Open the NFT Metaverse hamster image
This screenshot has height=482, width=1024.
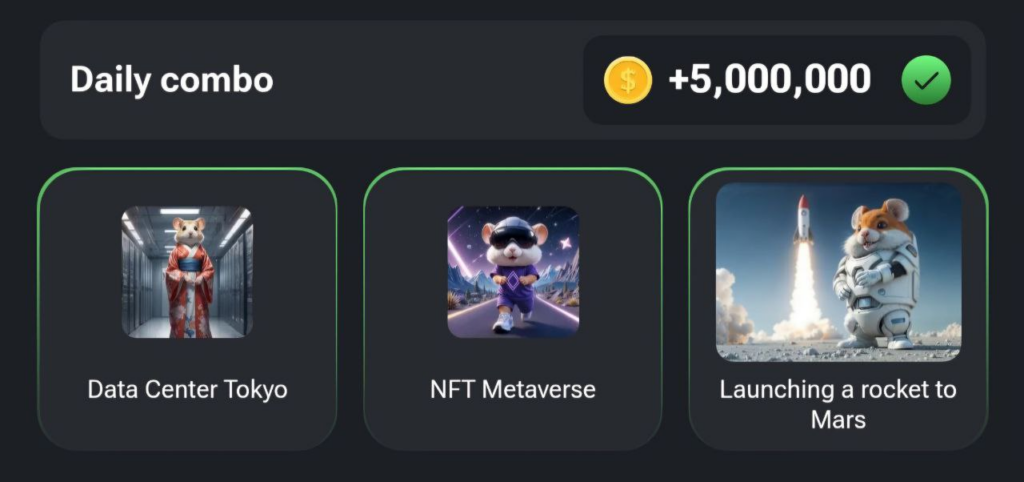[x=513, y=271]
